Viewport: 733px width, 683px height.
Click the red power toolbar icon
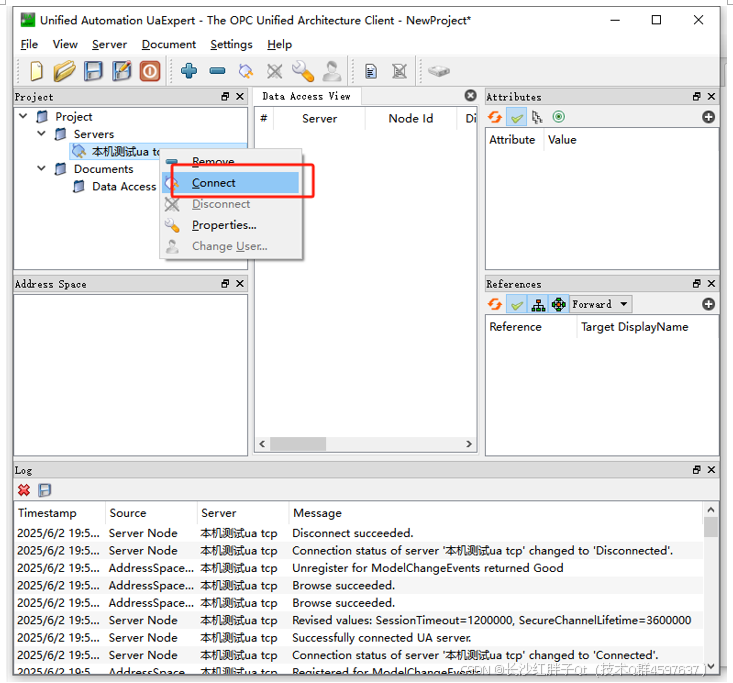(x=150, y=72)
